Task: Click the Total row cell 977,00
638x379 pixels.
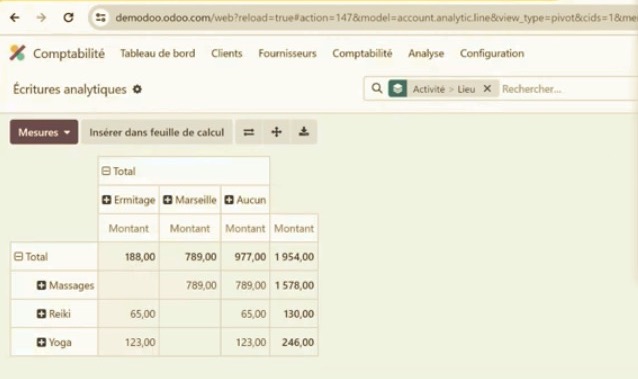Action: pyautogui.click(x=245, y=257)
